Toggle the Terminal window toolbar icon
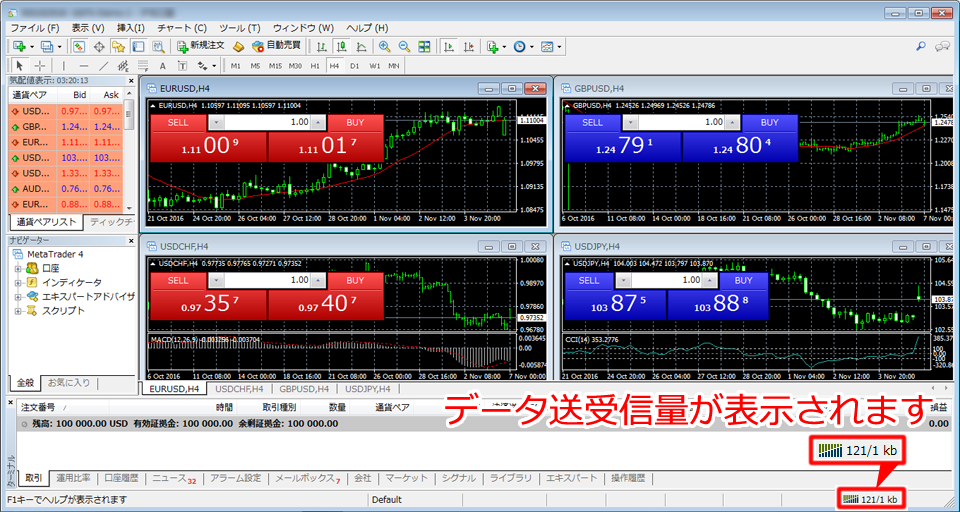Image resolution: width=960 pixels, height=512 pixels. pyautogui.click(x=138, y=46)
